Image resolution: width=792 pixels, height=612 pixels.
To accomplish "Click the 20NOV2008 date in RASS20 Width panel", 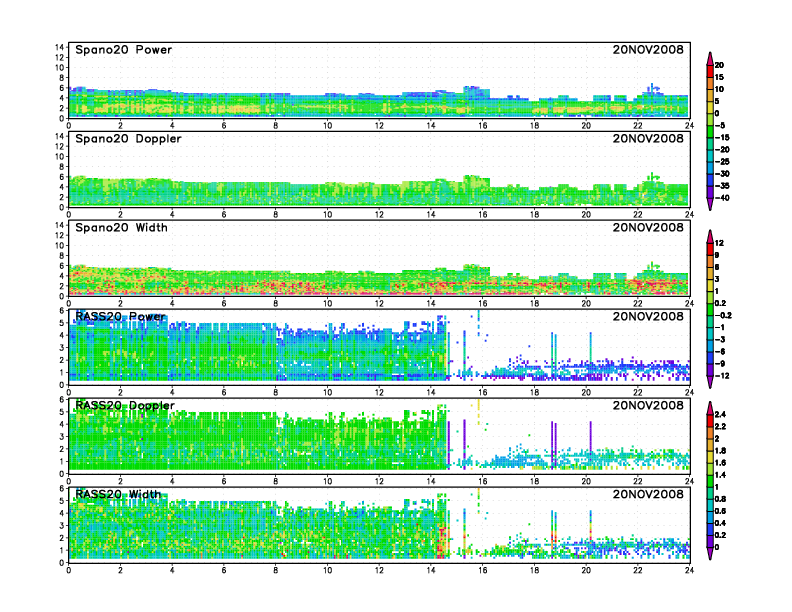I will [648, 494].
